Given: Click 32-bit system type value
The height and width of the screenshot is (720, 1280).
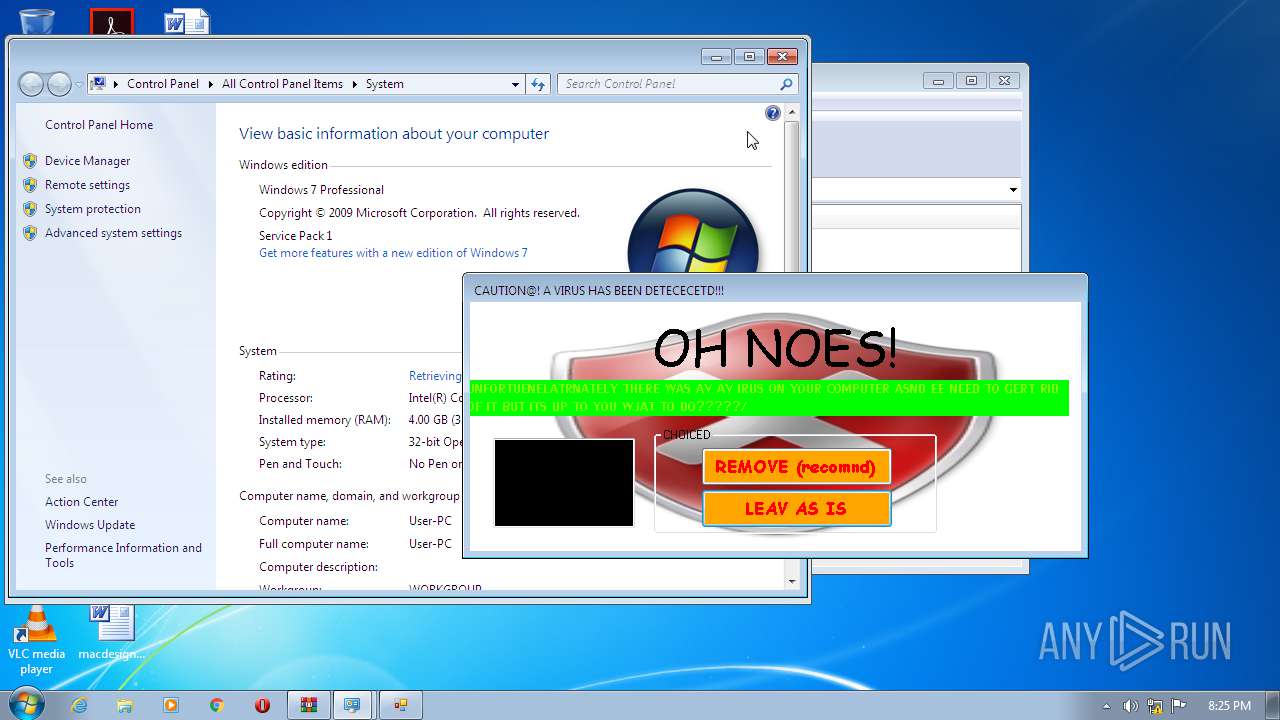Looking at the screenshot, I should tap(435, 442).
